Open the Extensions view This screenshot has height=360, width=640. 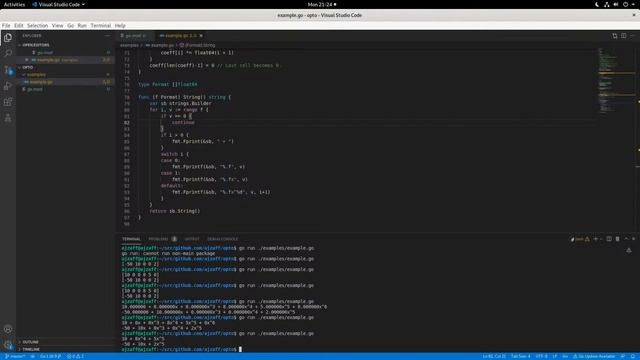point(8,102)
